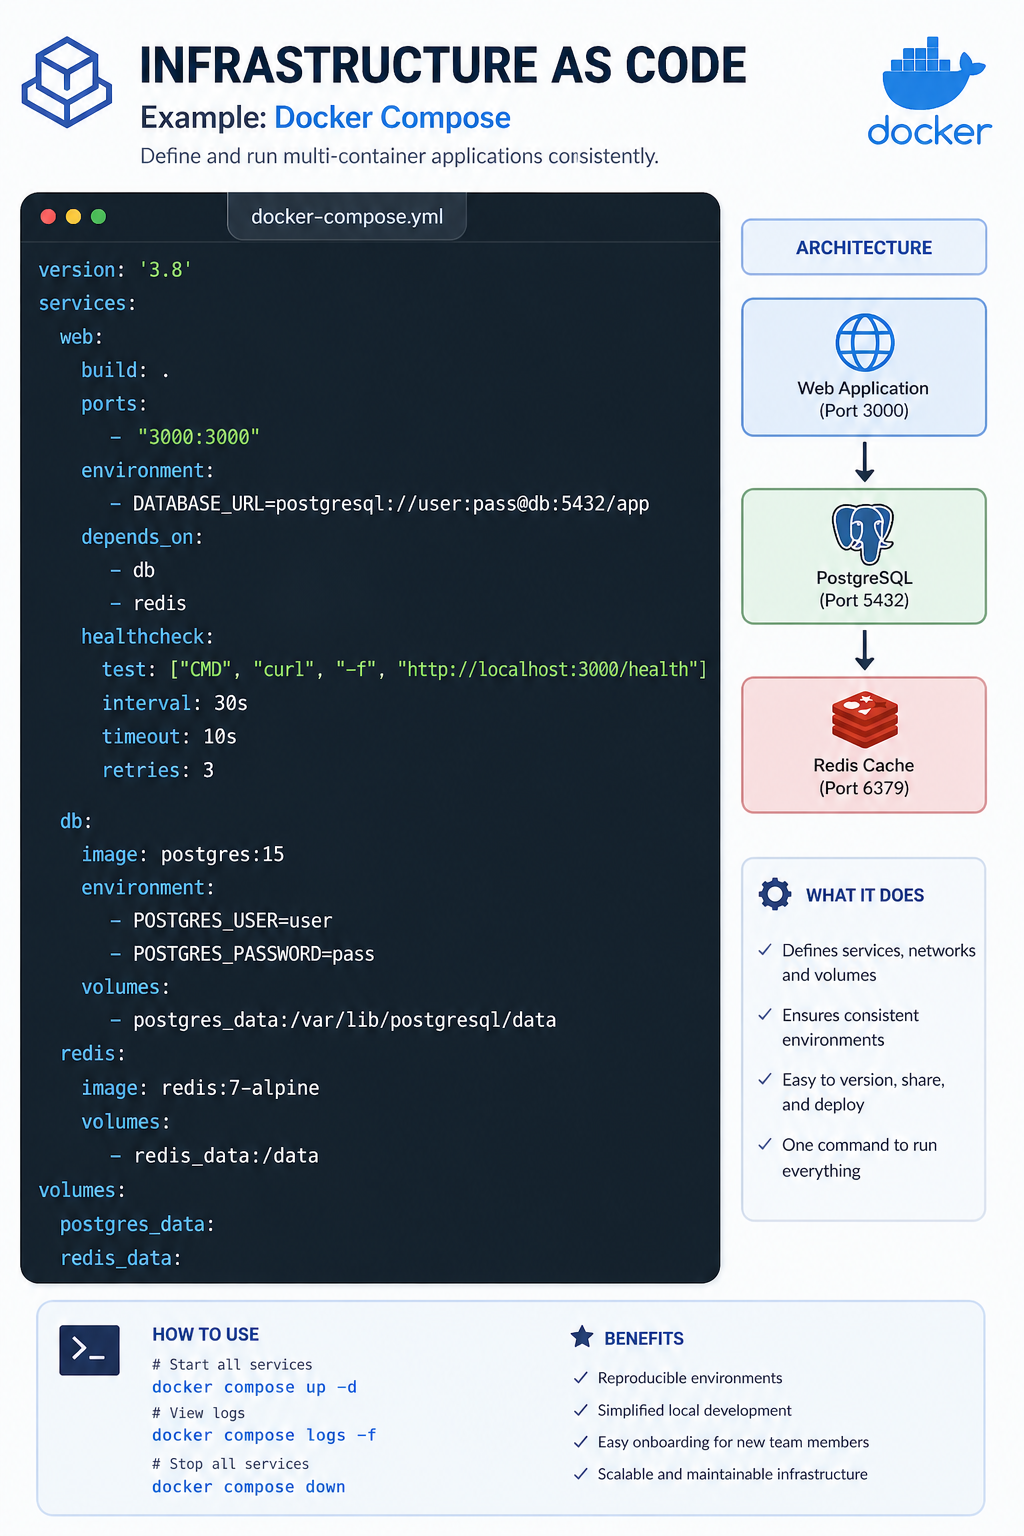Click the ARCHITECTURE header box
This screenshot has height=1536, width=1024.
(864, 247)
